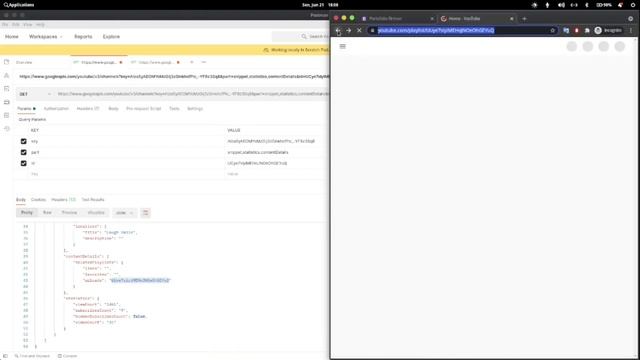This screenshot has height=360, width=640.
Task: Go forward in the browser window
Action: coord(349,31)
